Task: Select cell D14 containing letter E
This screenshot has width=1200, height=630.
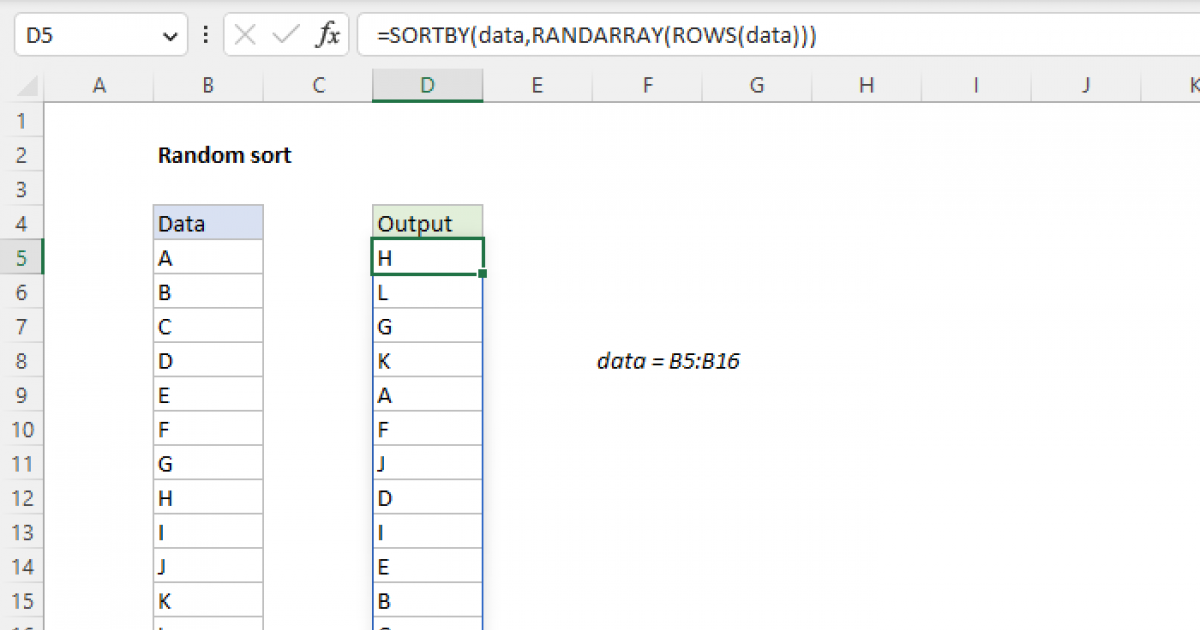Action: click(427, 565)
